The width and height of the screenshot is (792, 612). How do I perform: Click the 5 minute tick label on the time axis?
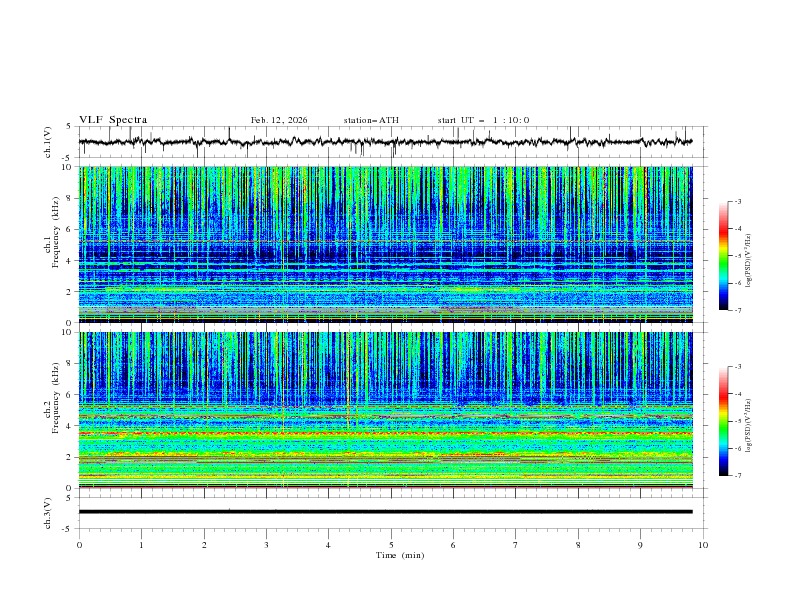pyautogui.click(x=391, y=544)
